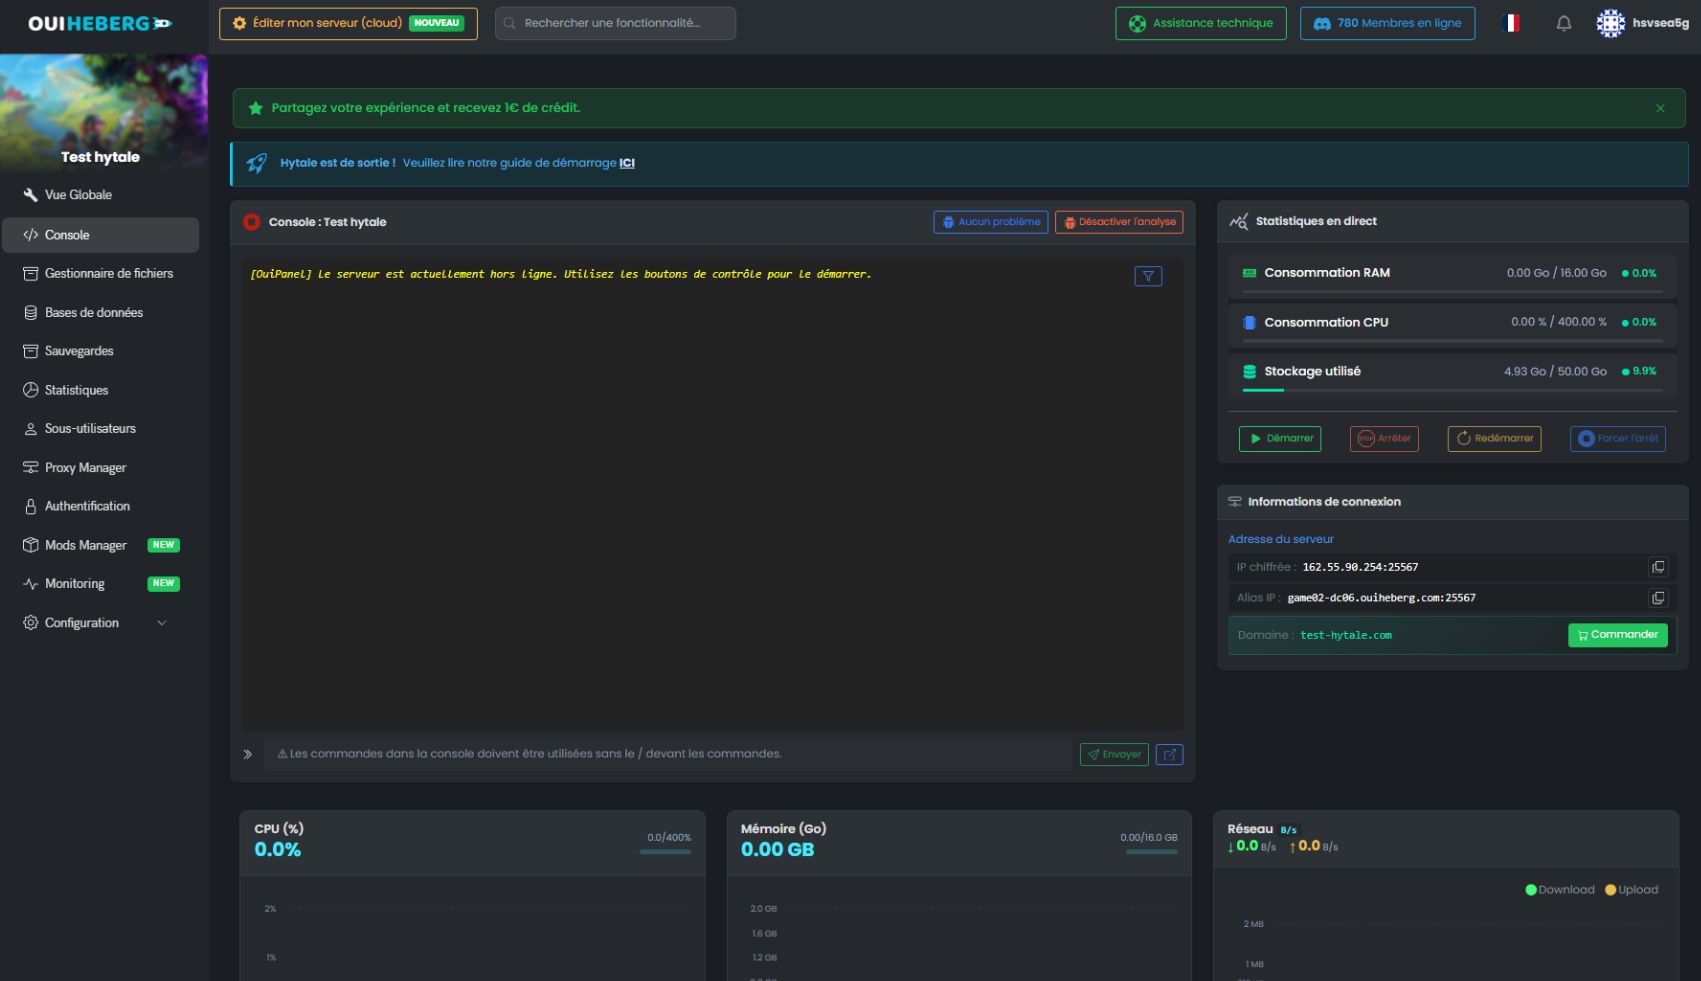
Task: Copy the encrypted IP address
Action: 1657,567
